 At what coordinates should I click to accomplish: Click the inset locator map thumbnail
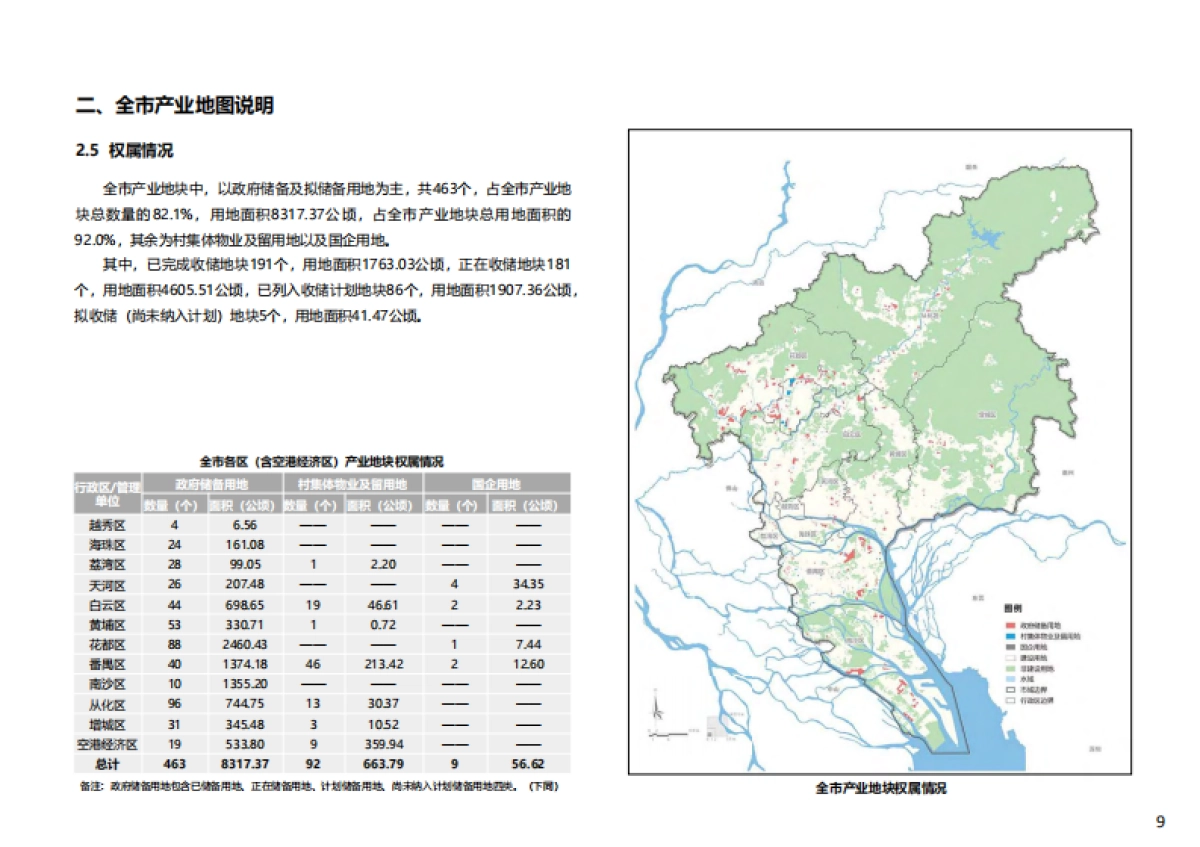[716, 726]
